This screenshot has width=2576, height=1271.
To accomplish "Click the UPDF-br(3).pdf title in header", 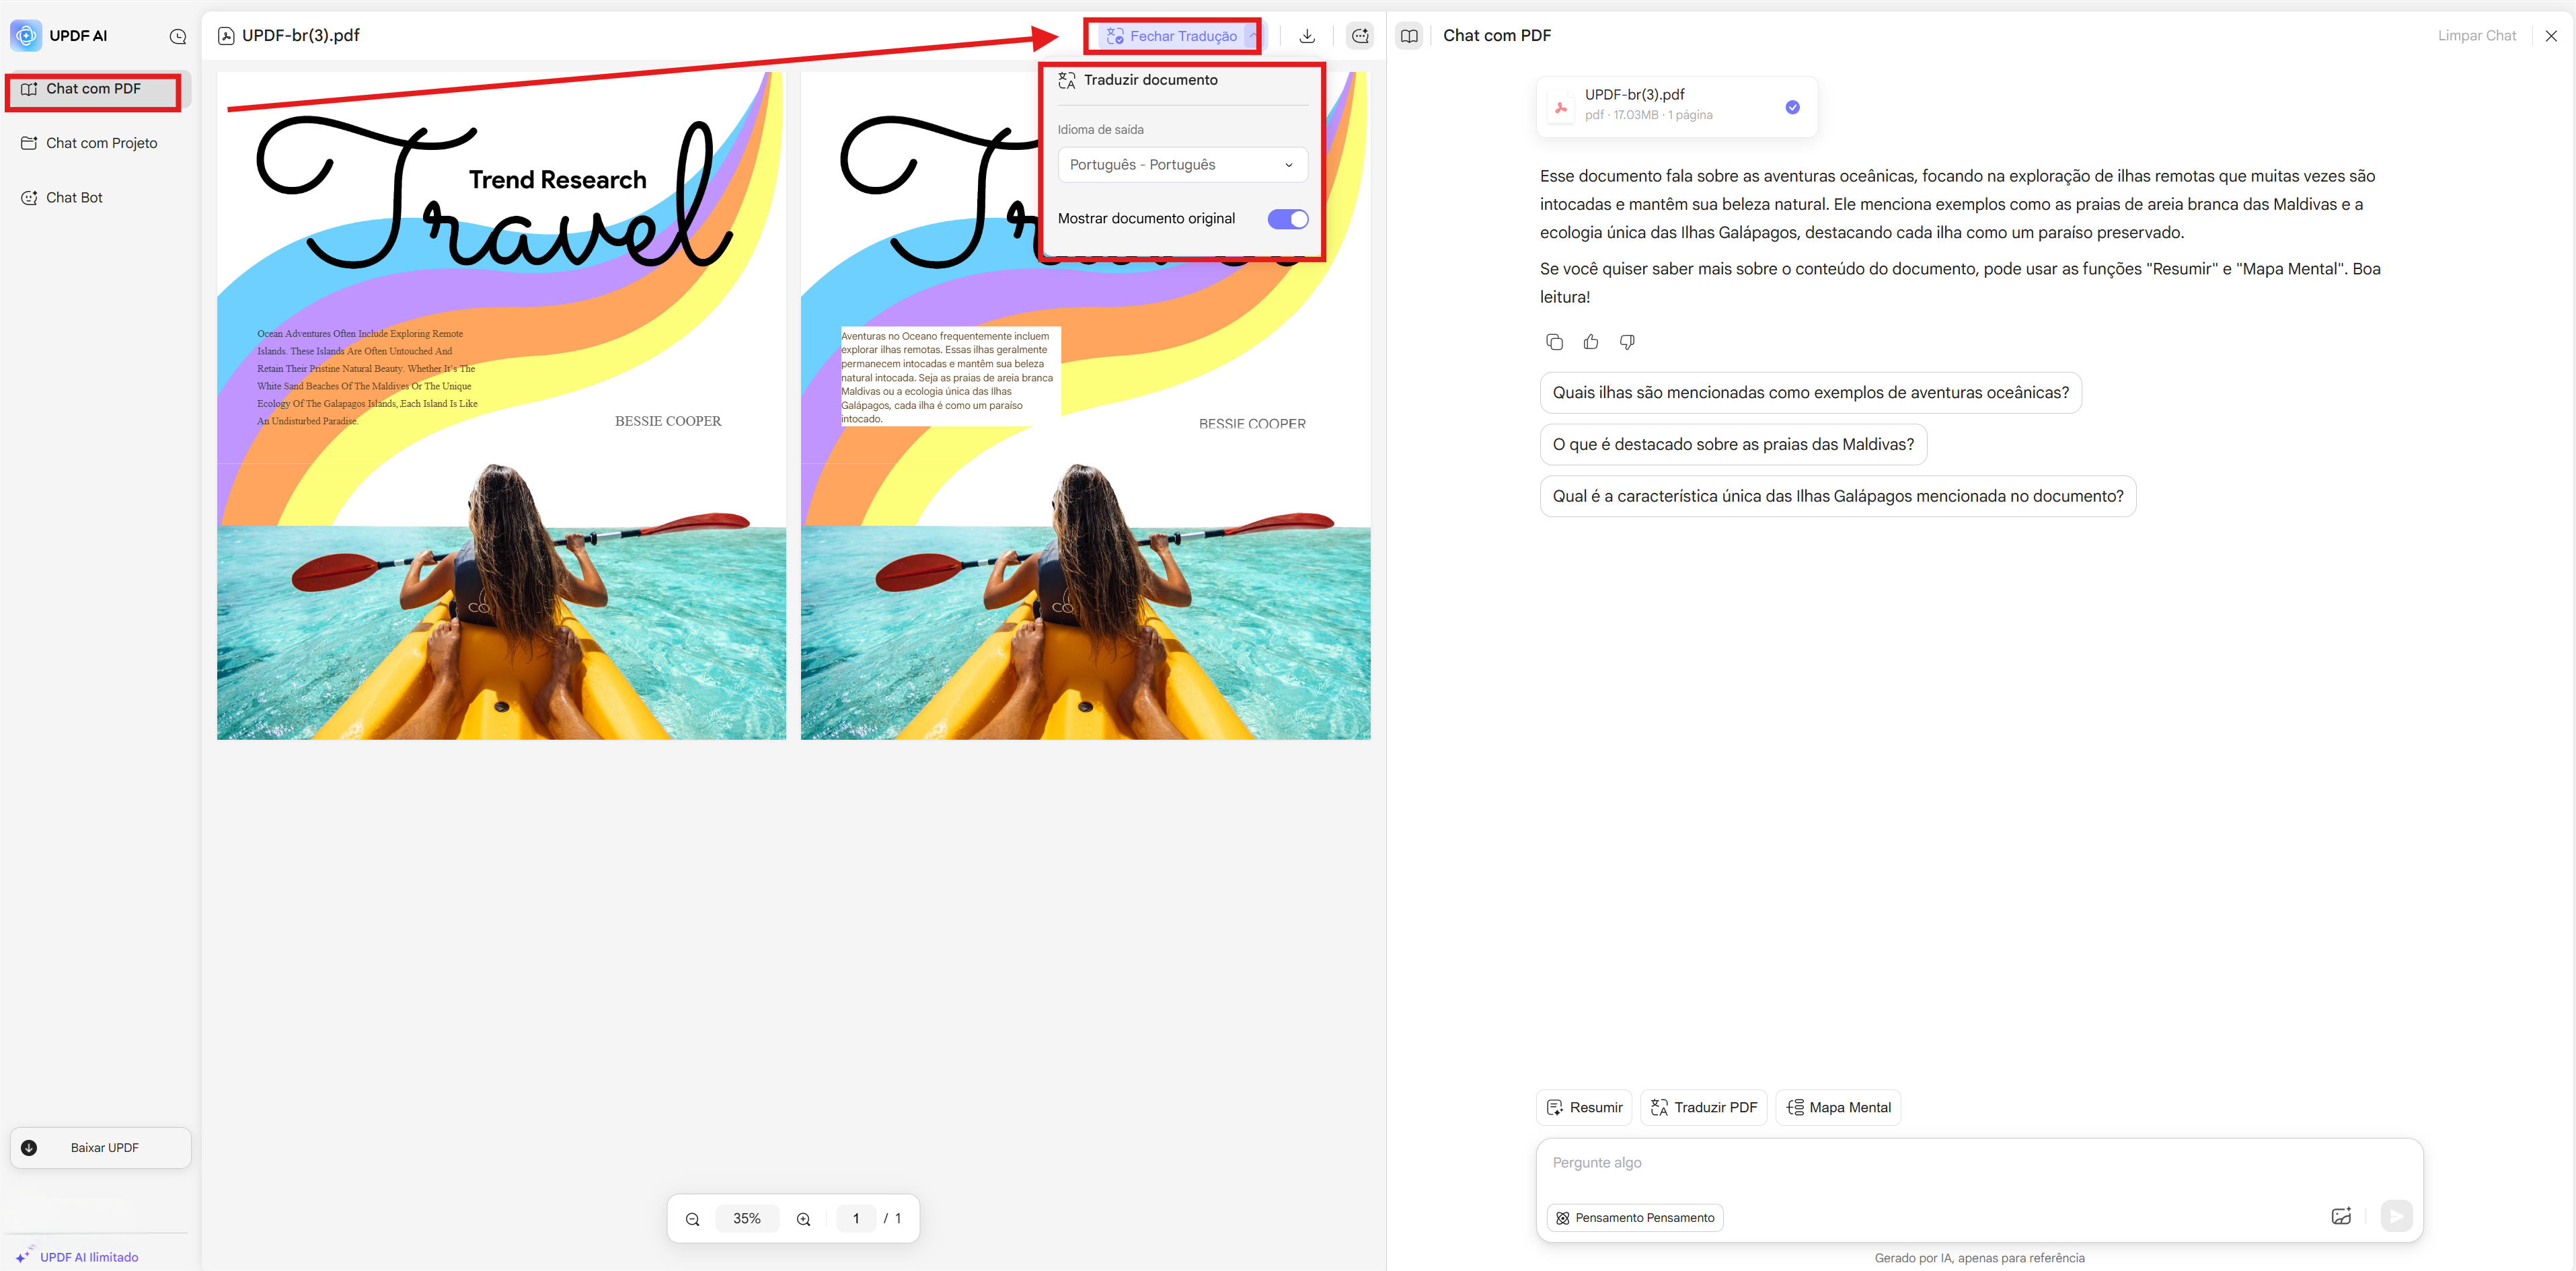I will point(301,36).
